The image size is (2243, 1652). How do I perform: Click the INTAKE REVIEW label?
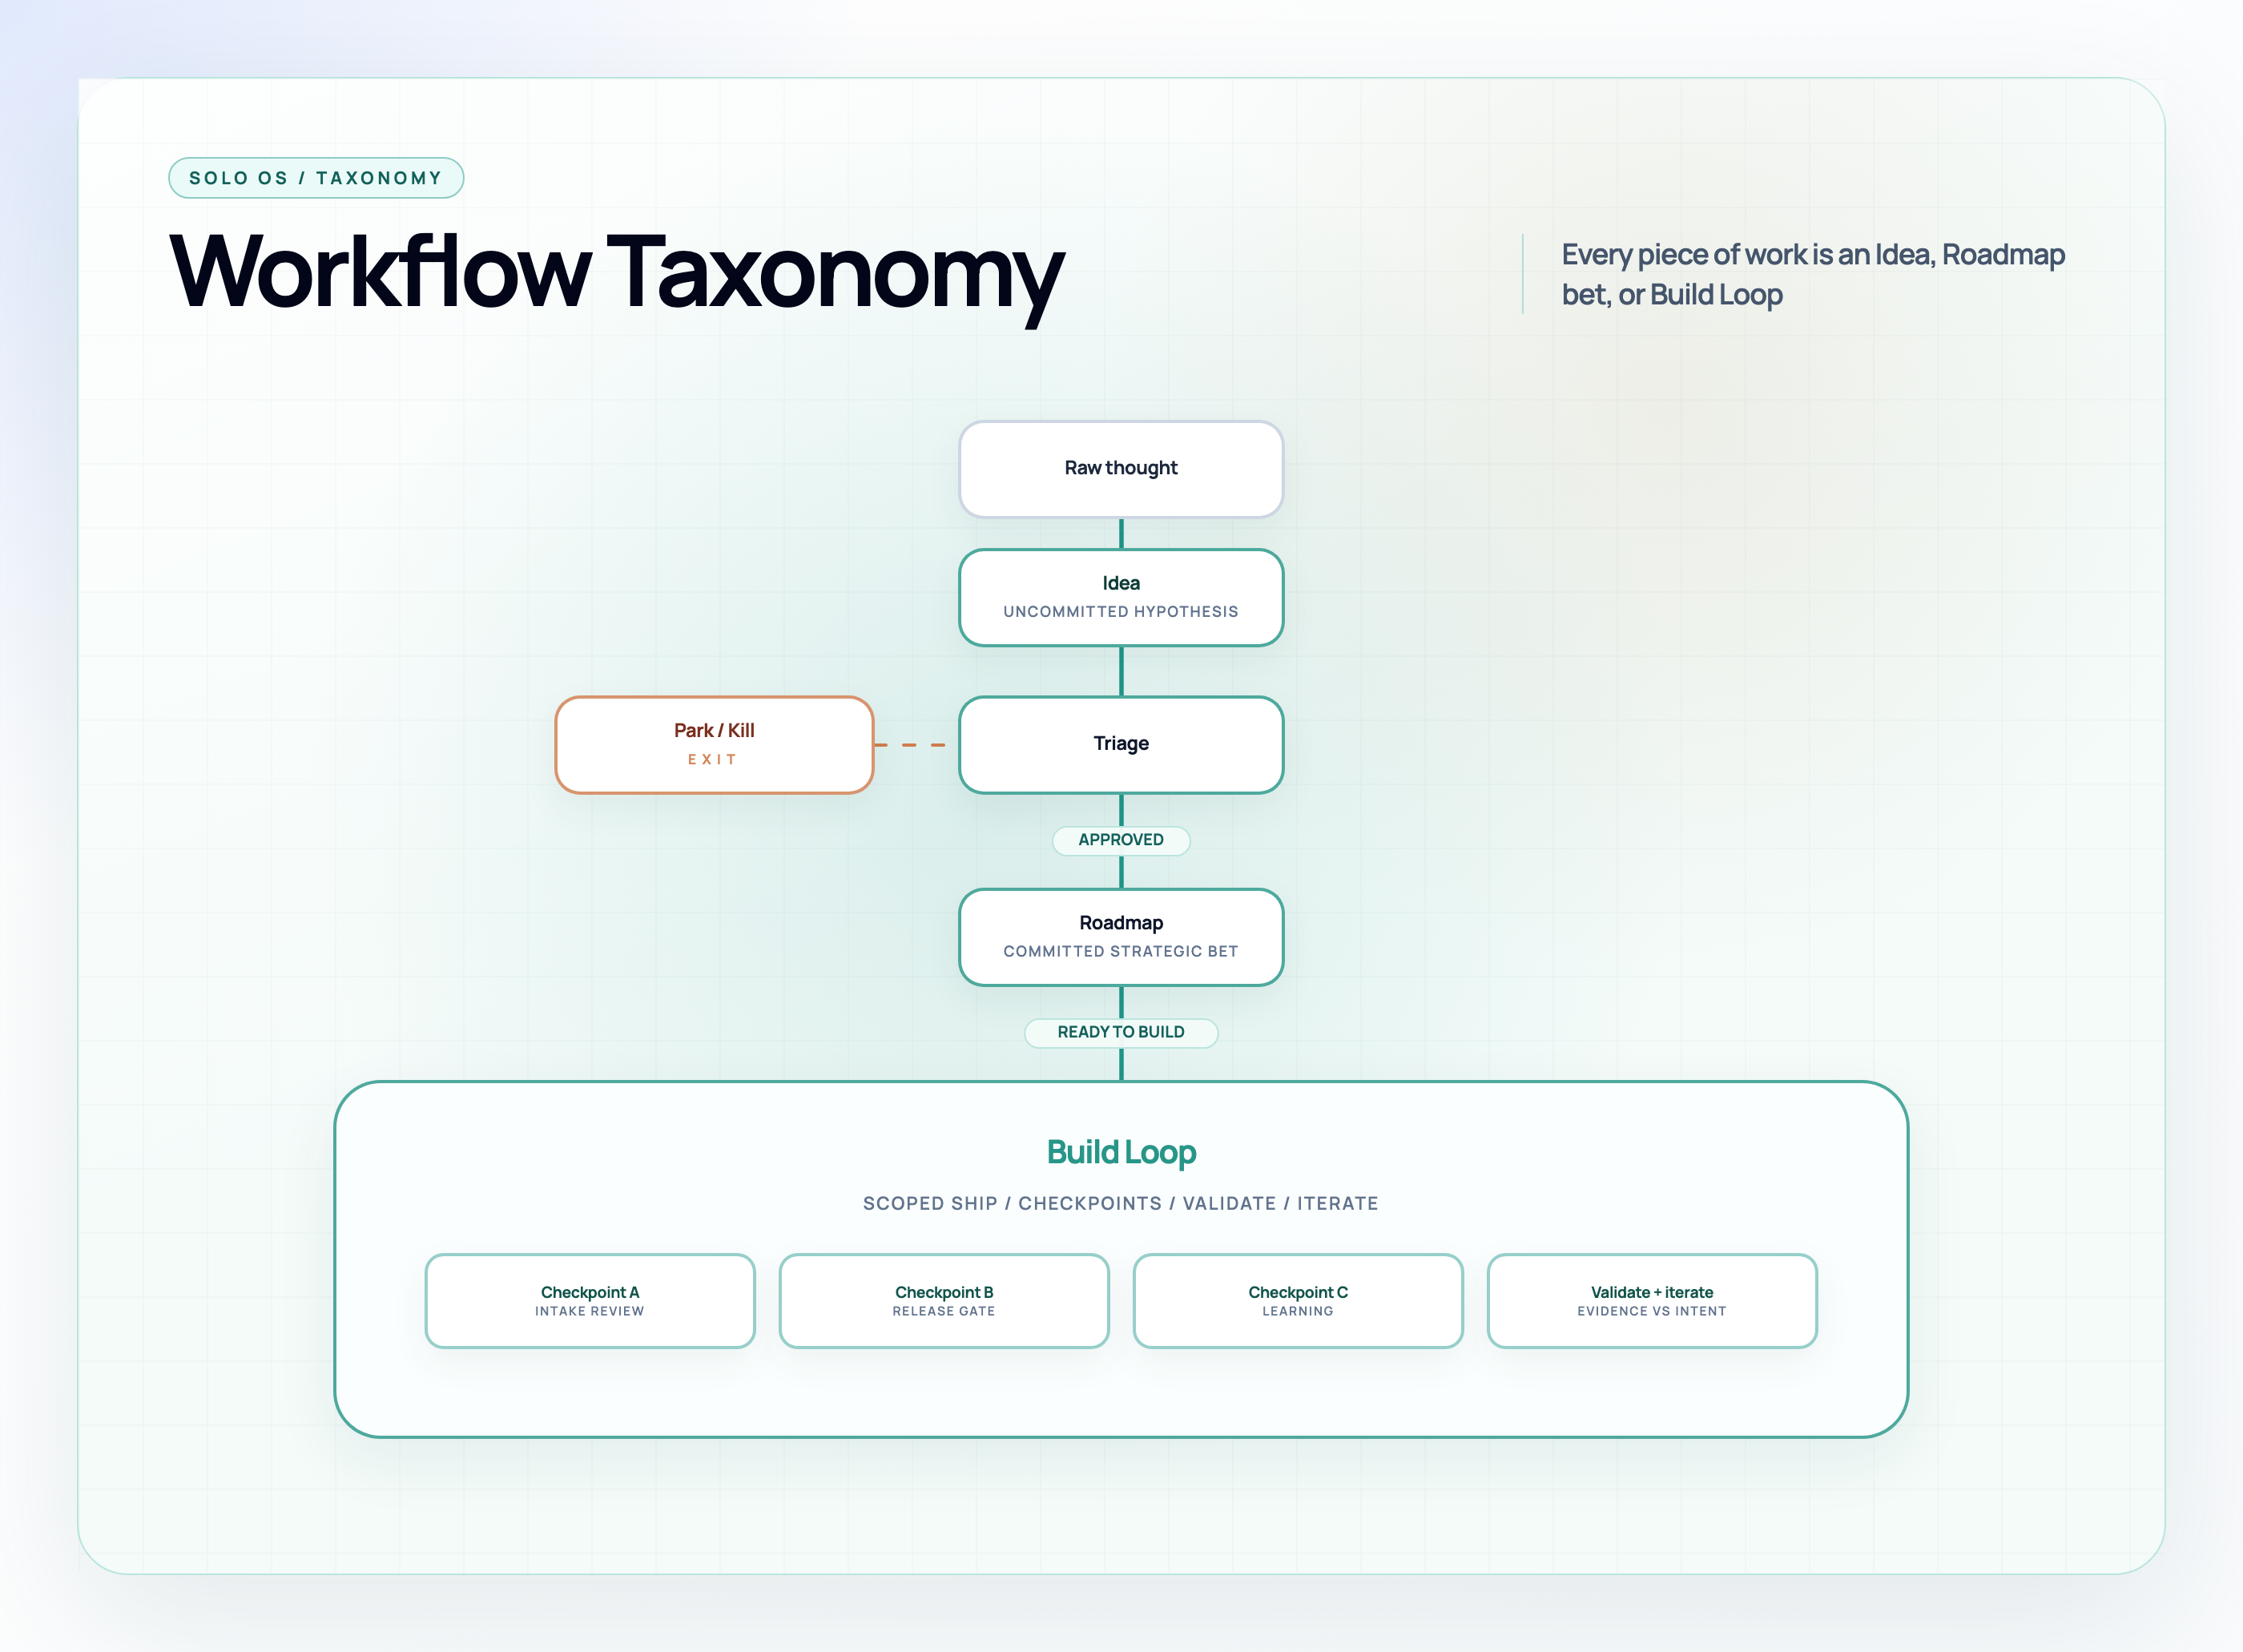point(590,1312)
